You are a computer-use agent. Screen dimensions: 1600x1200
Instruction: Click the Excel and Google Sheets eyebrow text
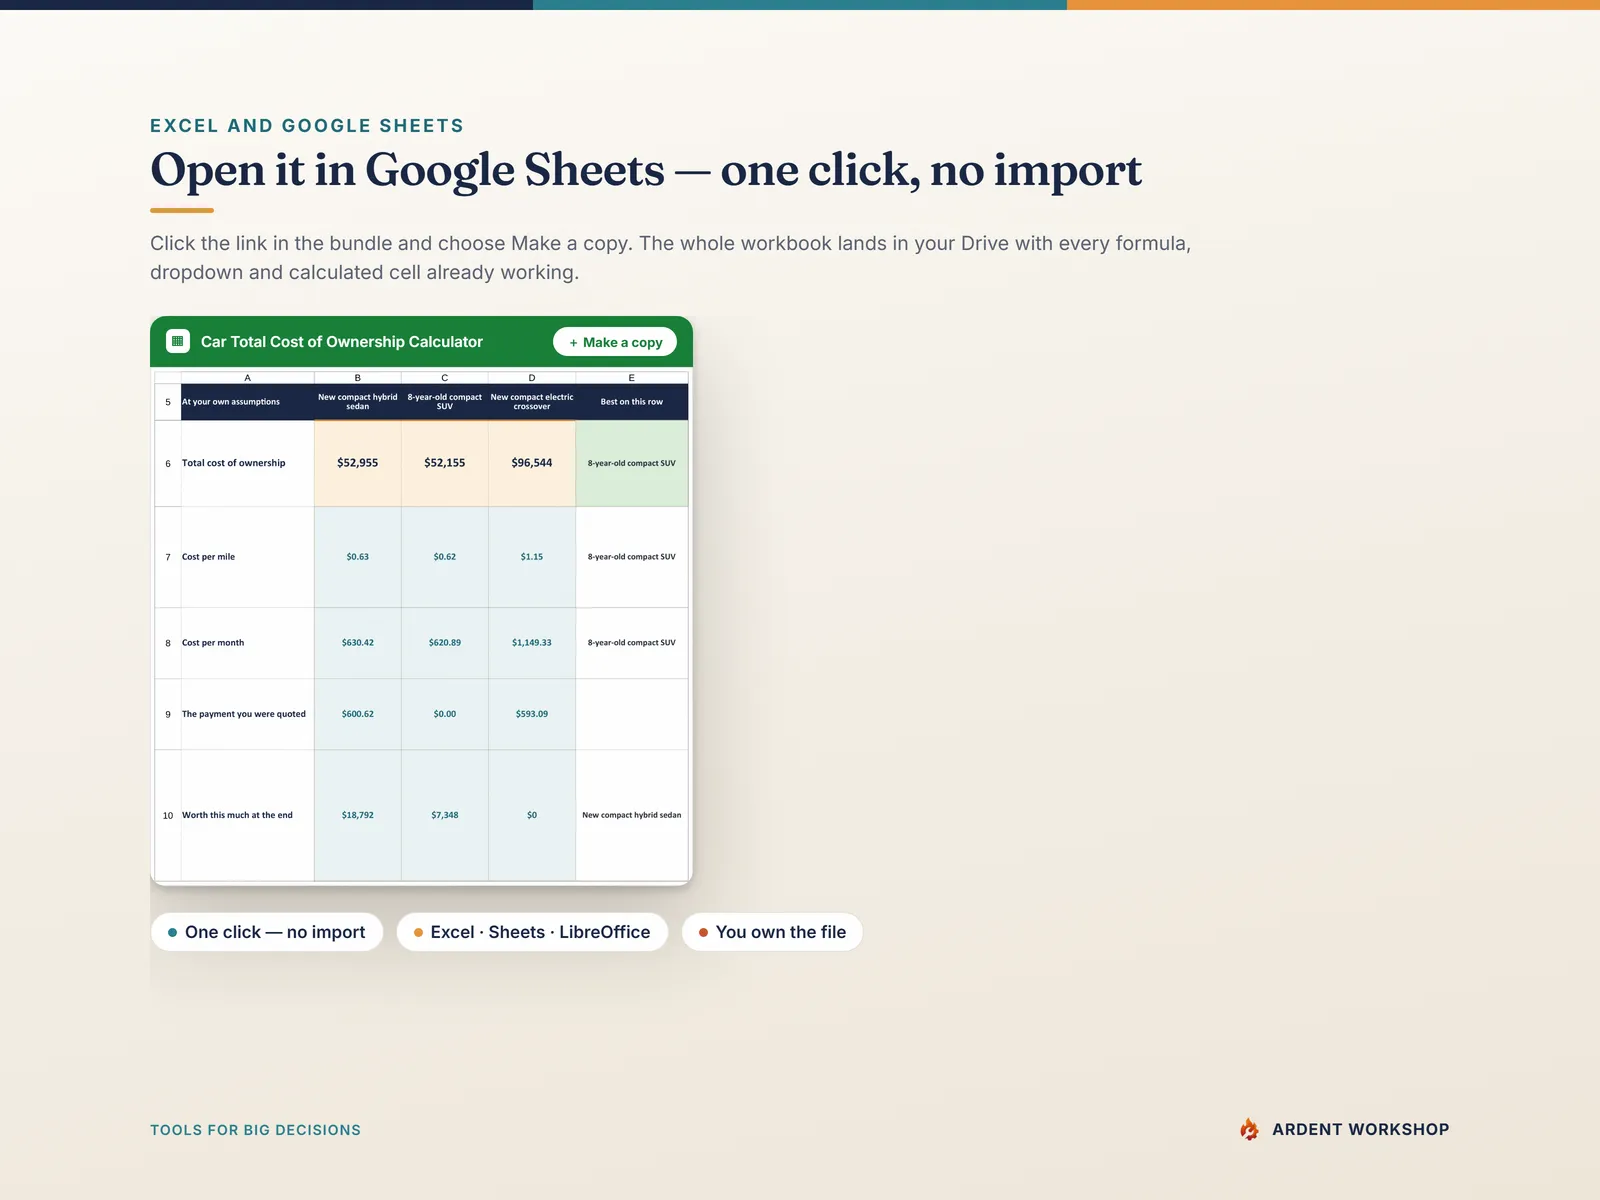point(307,126)
